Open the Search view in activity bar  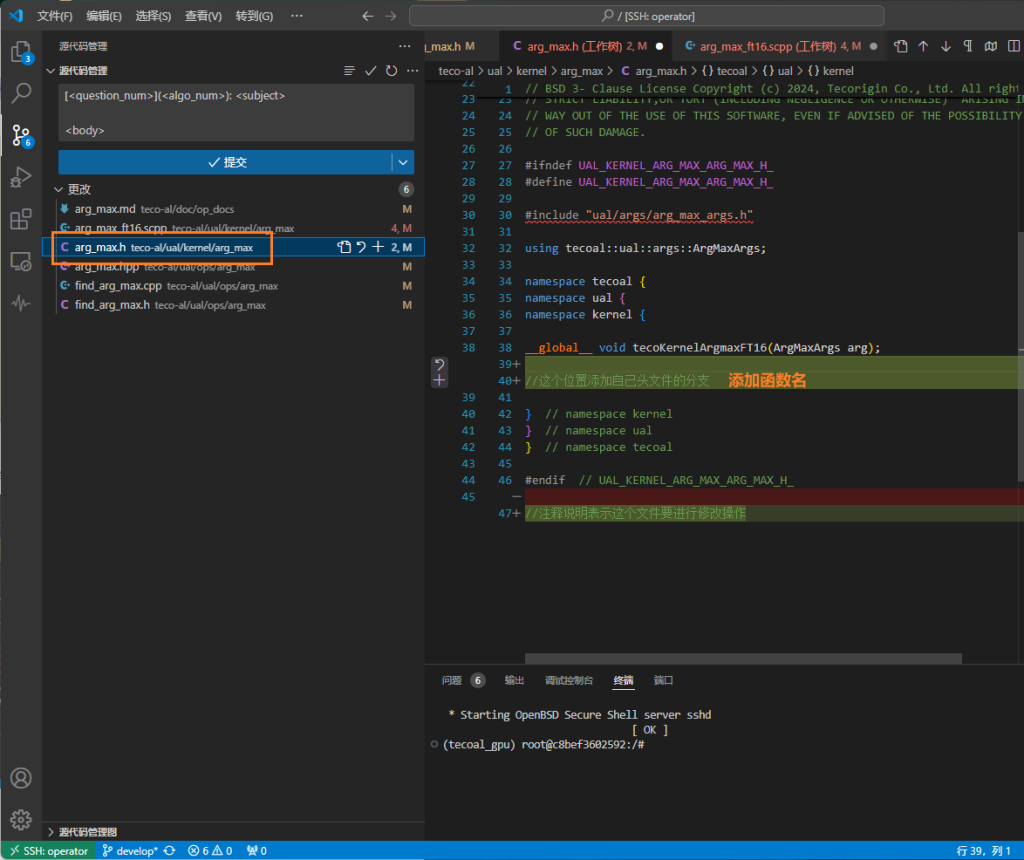tap(20, 94)
